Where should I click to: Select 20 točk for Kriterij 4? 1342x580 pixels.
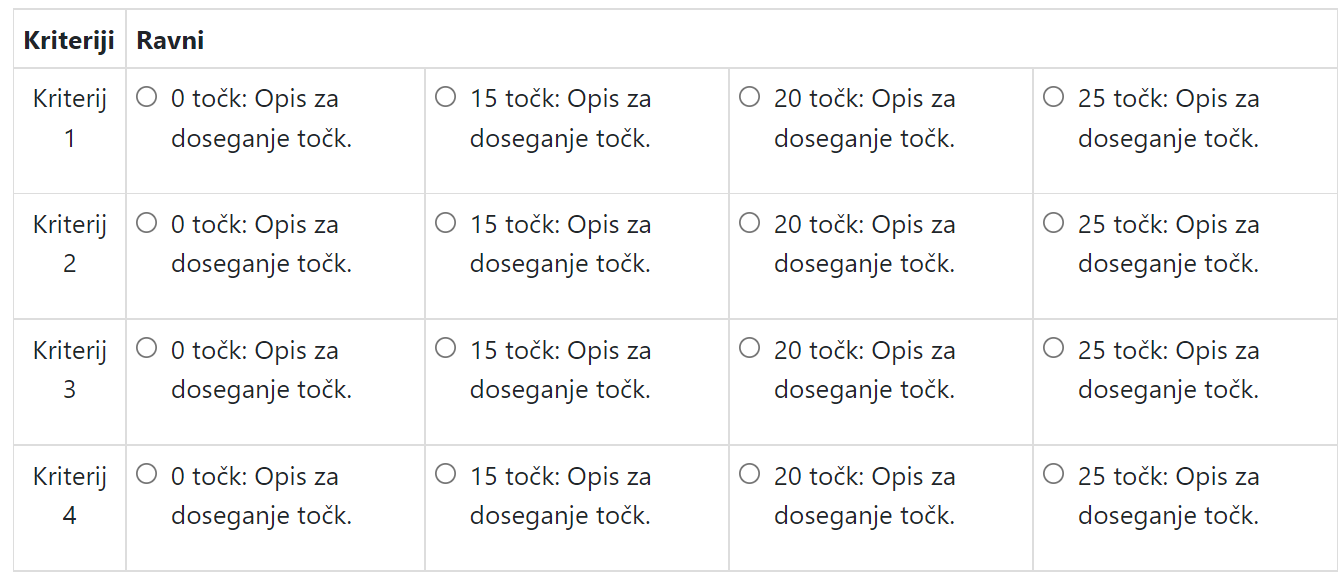(750, 474)
